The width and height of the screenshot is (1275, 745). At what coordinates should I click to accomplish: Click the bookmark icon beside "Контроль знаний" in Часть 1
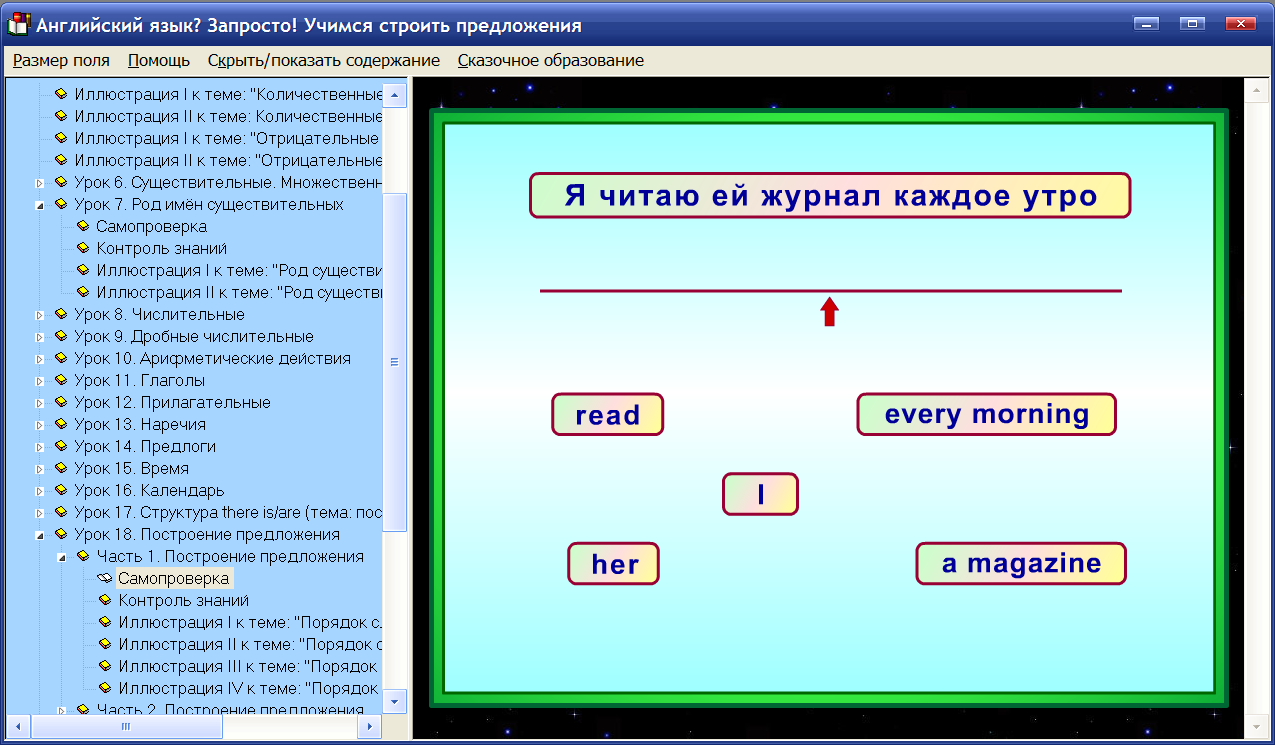tap(103, 600)
